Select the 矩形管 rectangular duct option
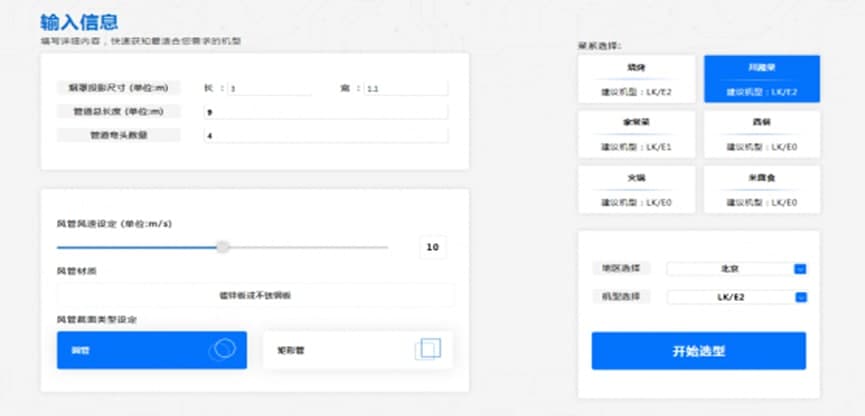The height and width of the screenshot is (416, 865). (x=357, y=350)
